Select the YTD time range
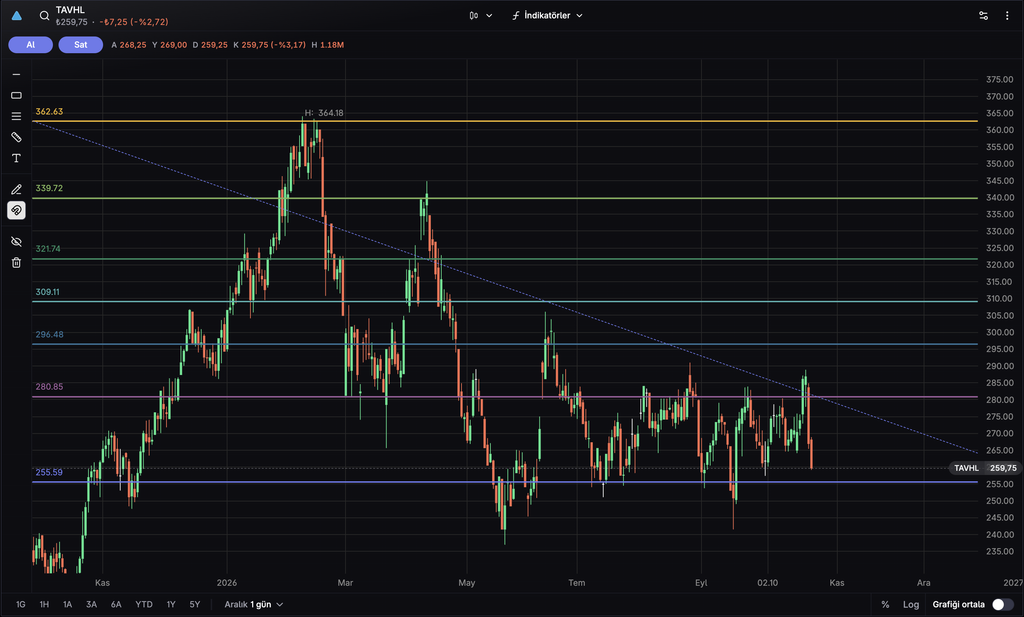This screenshot has height=617, width=1024. point(144,605)
